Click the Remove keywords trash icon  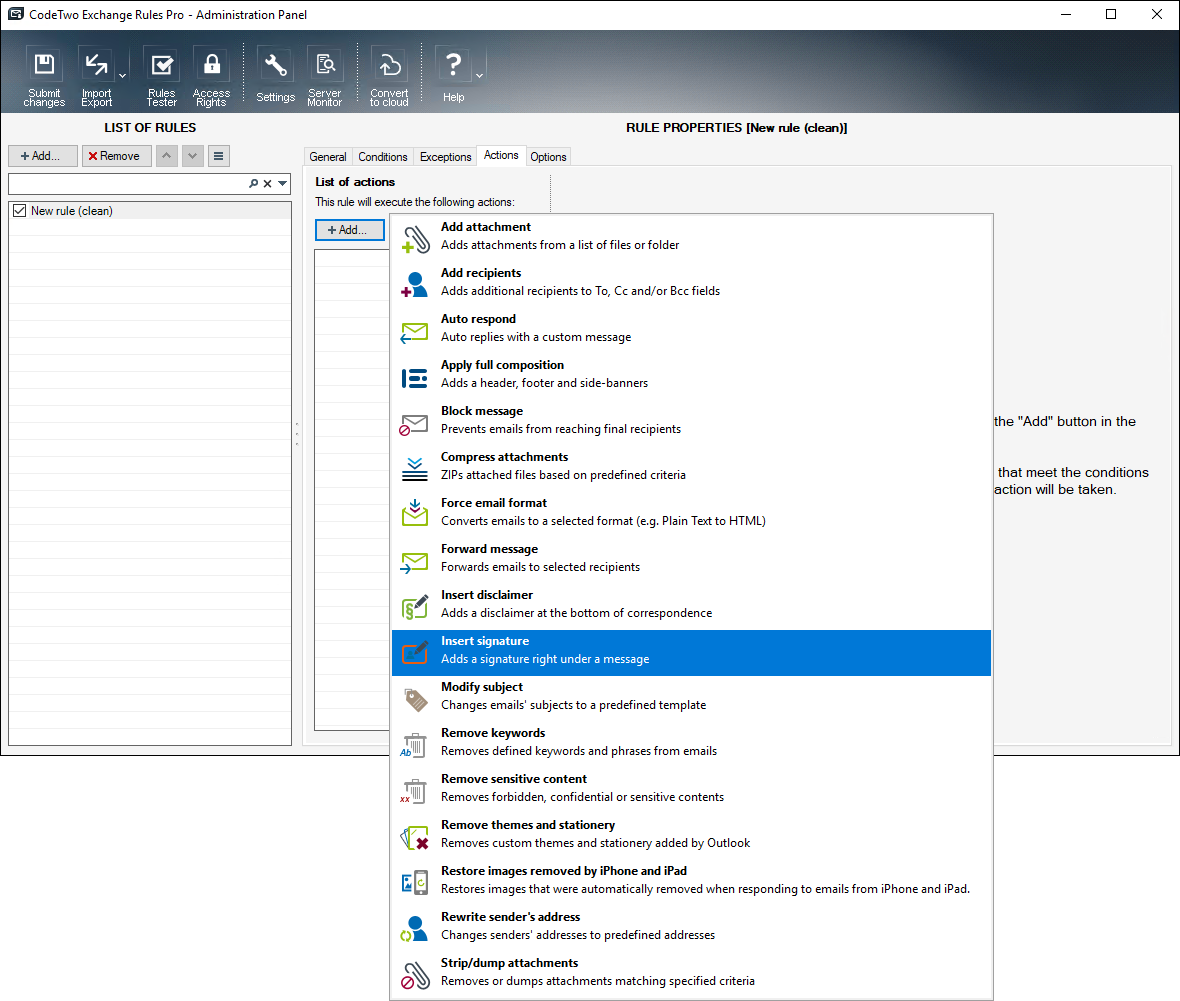[413, 745]
